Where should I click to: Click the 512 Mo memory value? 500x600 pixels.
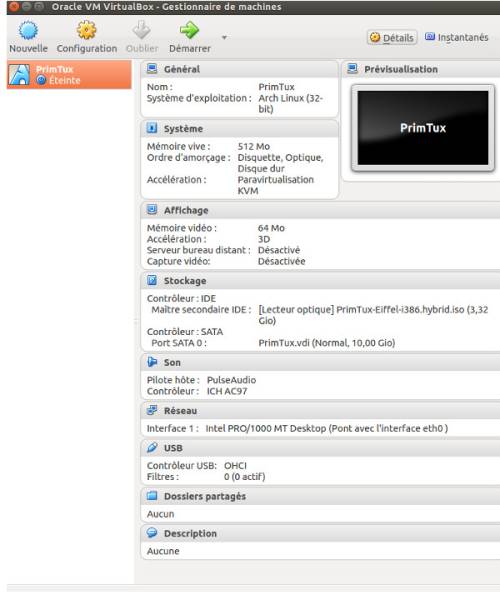click(x=254, y=146)
